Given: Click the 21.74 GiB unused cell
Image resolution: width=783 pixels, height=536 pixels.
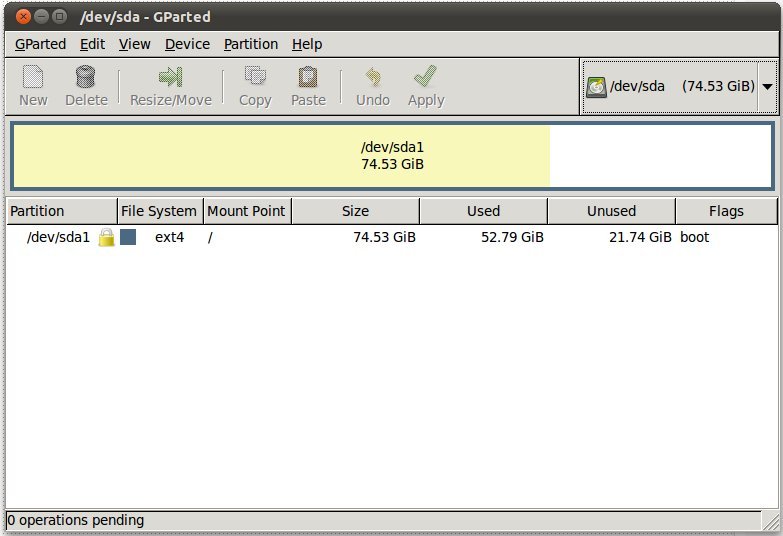Looking at the screenshot, I should tap(640, 237).
